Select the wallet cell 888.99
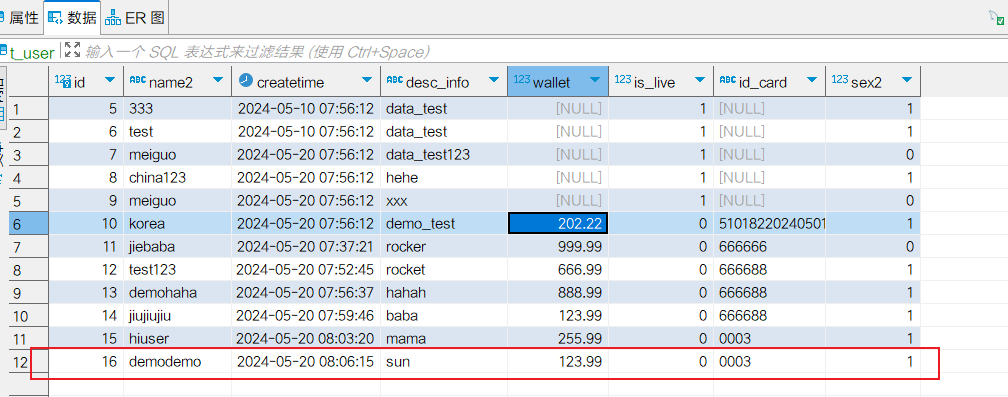Image resolution: width=1008 pixels, height=397 pixels. click(x=557, y=293)
